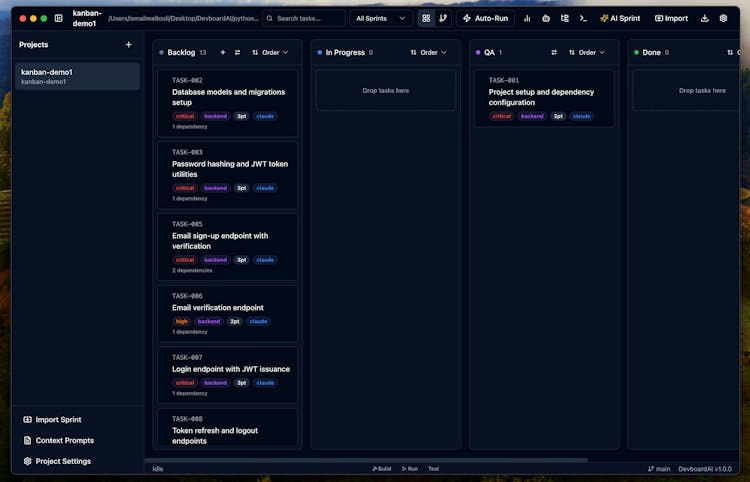
Task: Switch to the dependency graph view
Action: tap(443, 18)
